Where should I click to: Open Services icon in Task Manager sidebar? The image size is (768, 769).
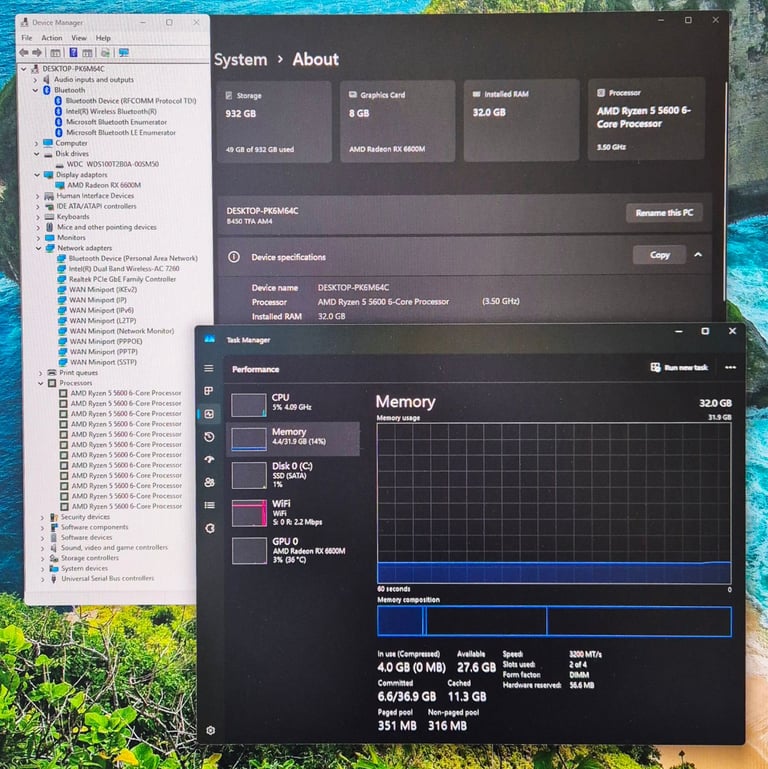210,528
